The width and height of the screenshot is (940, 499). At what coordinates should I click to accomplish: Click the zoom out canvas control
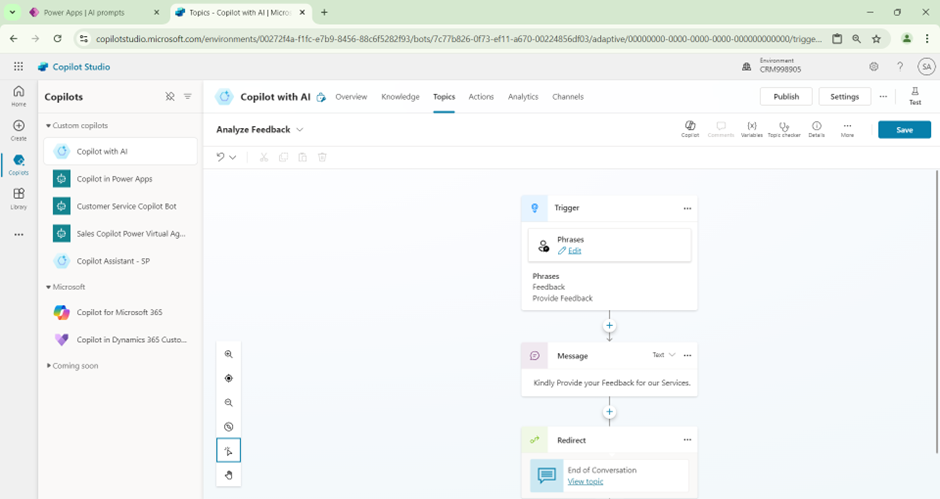coord(229,403)
